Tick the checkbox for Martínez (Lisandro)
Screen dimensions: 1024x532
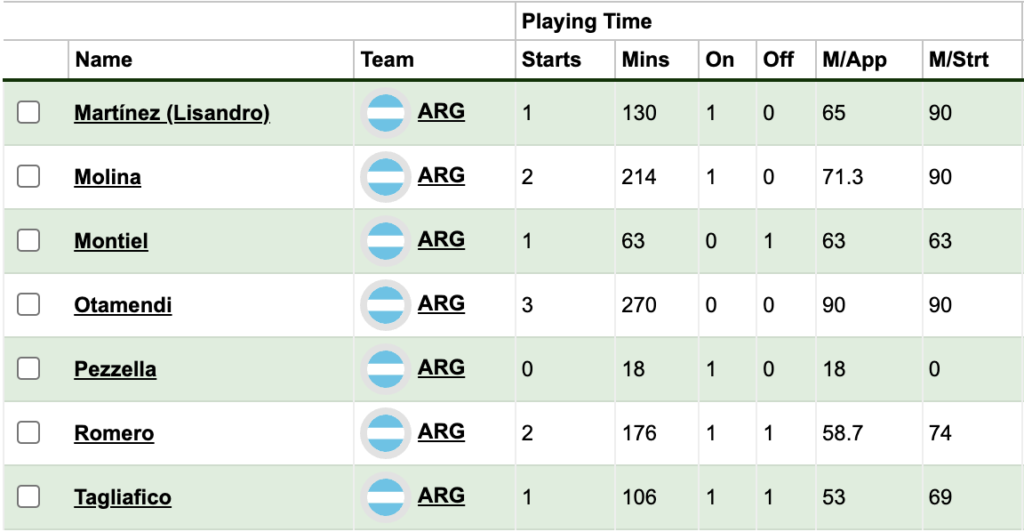(29, 113)
